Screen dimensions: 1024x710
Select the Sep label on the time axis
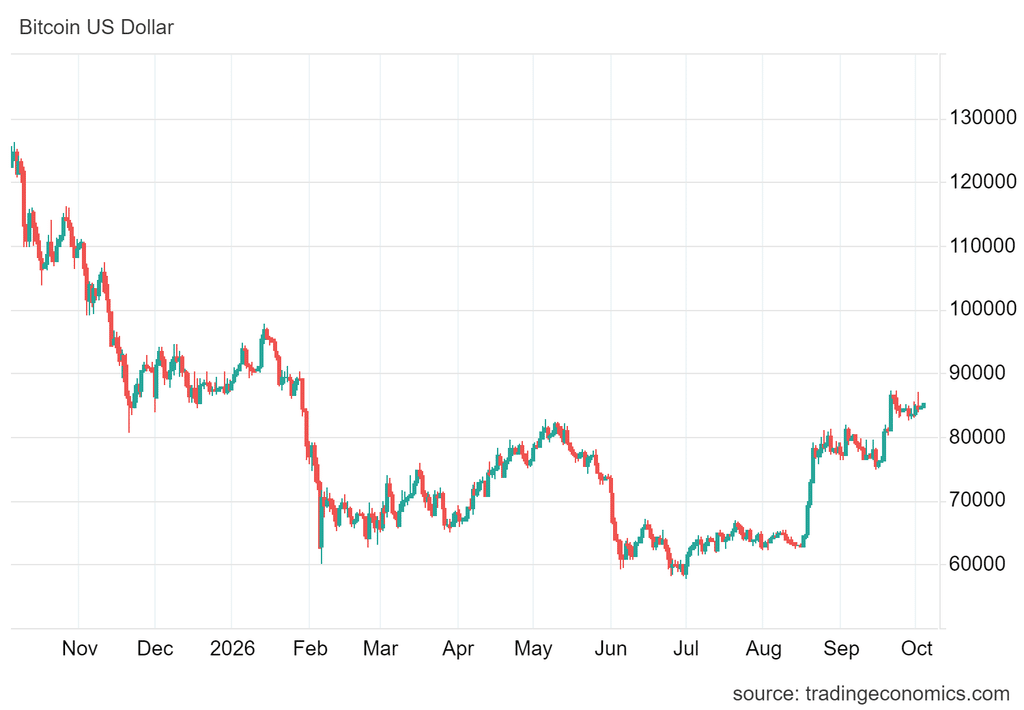tap(841, 649)
